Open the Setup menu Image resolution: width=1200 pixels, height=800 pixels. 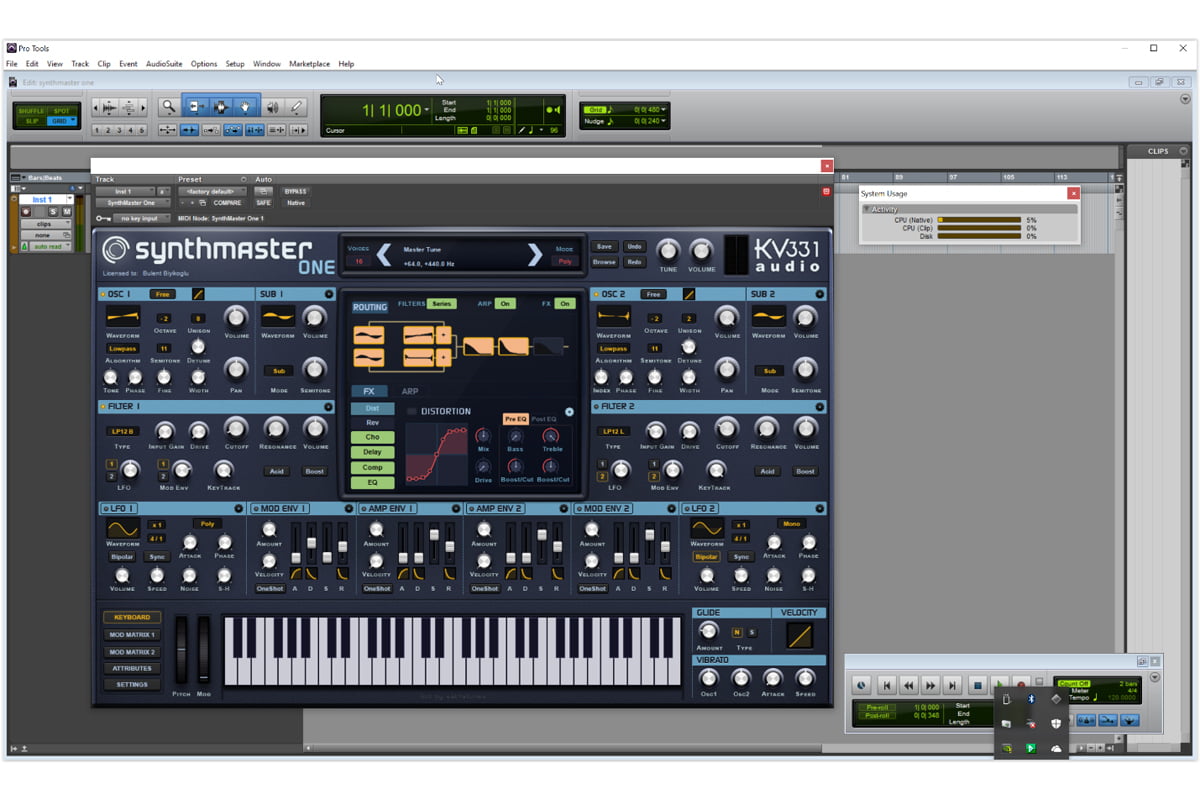235,64
